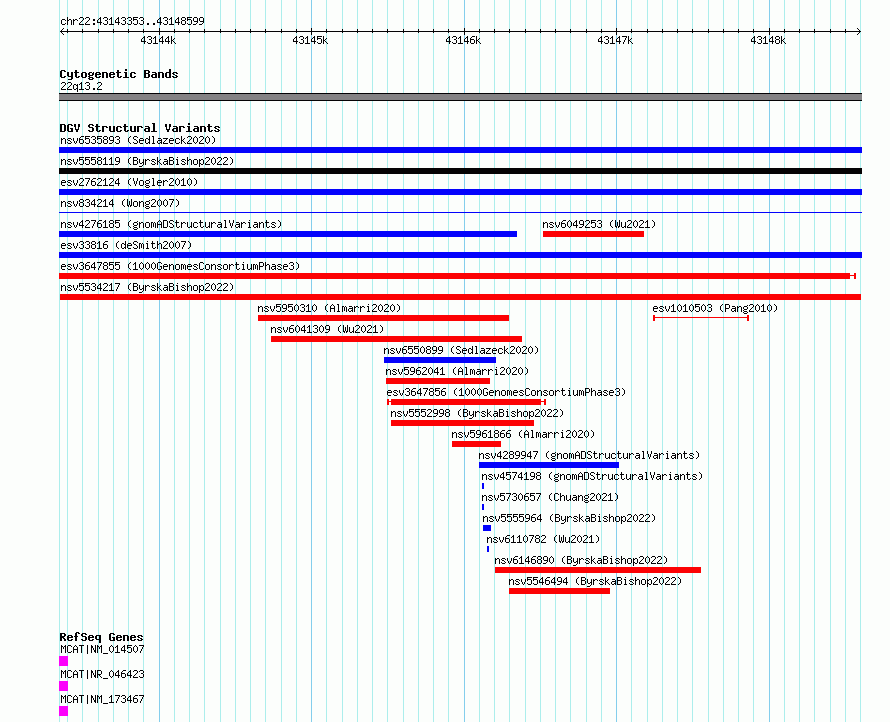This screenshot has width=890, height=722.
Task: Select the red bar under nsv6041309
Action: click(396, 339)
